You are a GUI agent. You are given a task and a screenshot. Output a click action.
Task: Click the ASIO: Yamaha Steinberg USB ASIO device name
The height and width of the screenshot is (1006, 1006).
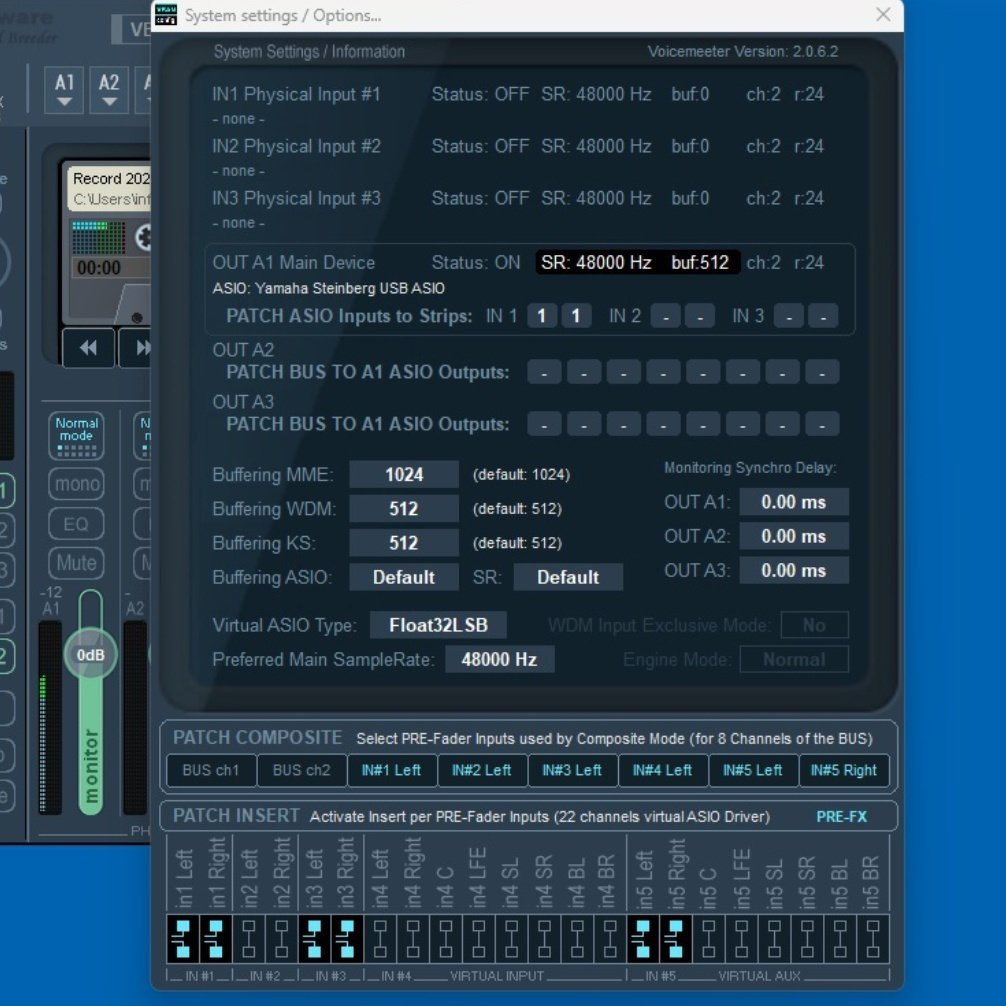(x=328, y=289)
